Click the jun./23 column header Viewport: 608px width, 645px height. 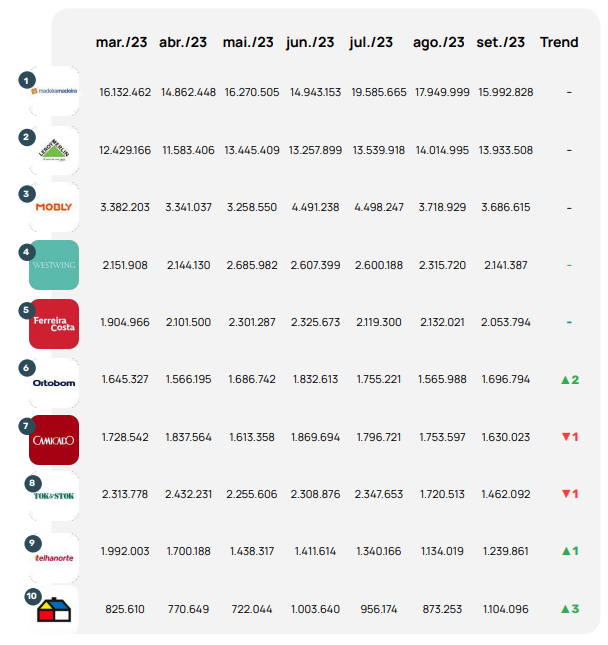point(311,42)
